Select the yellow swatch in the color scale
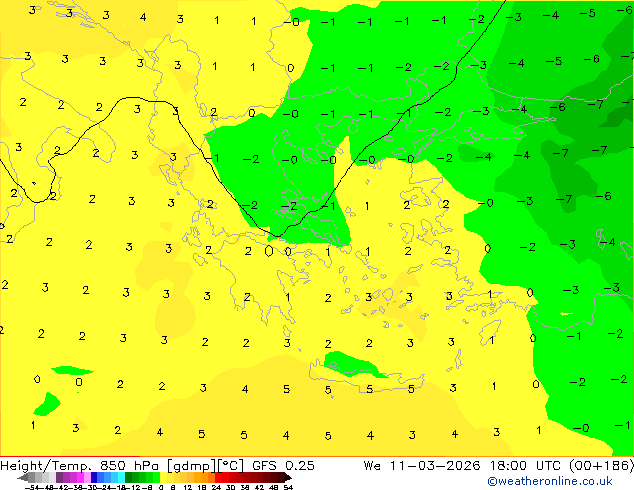634x490 pixels. tap(163, 477)
